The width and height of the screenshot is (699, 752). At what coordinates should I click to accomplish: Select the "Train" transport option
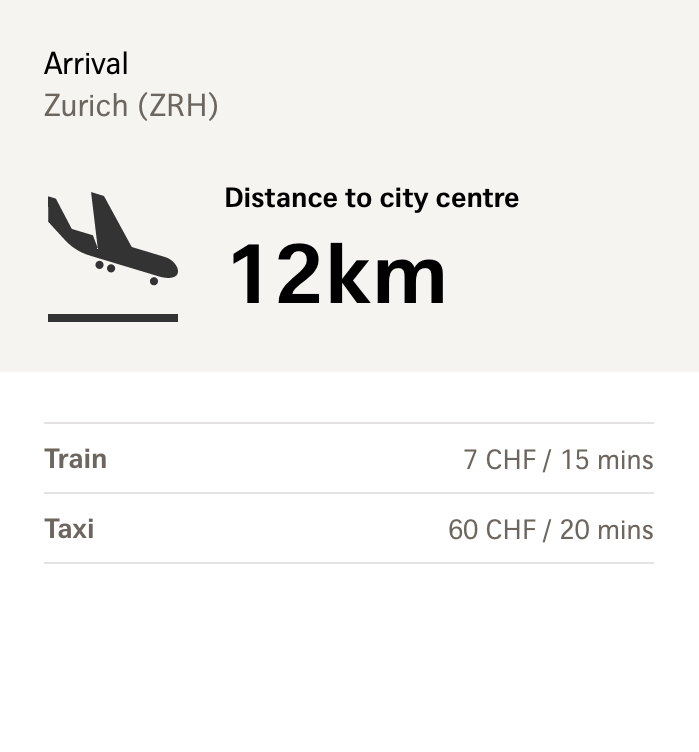[x=75, y=459]
